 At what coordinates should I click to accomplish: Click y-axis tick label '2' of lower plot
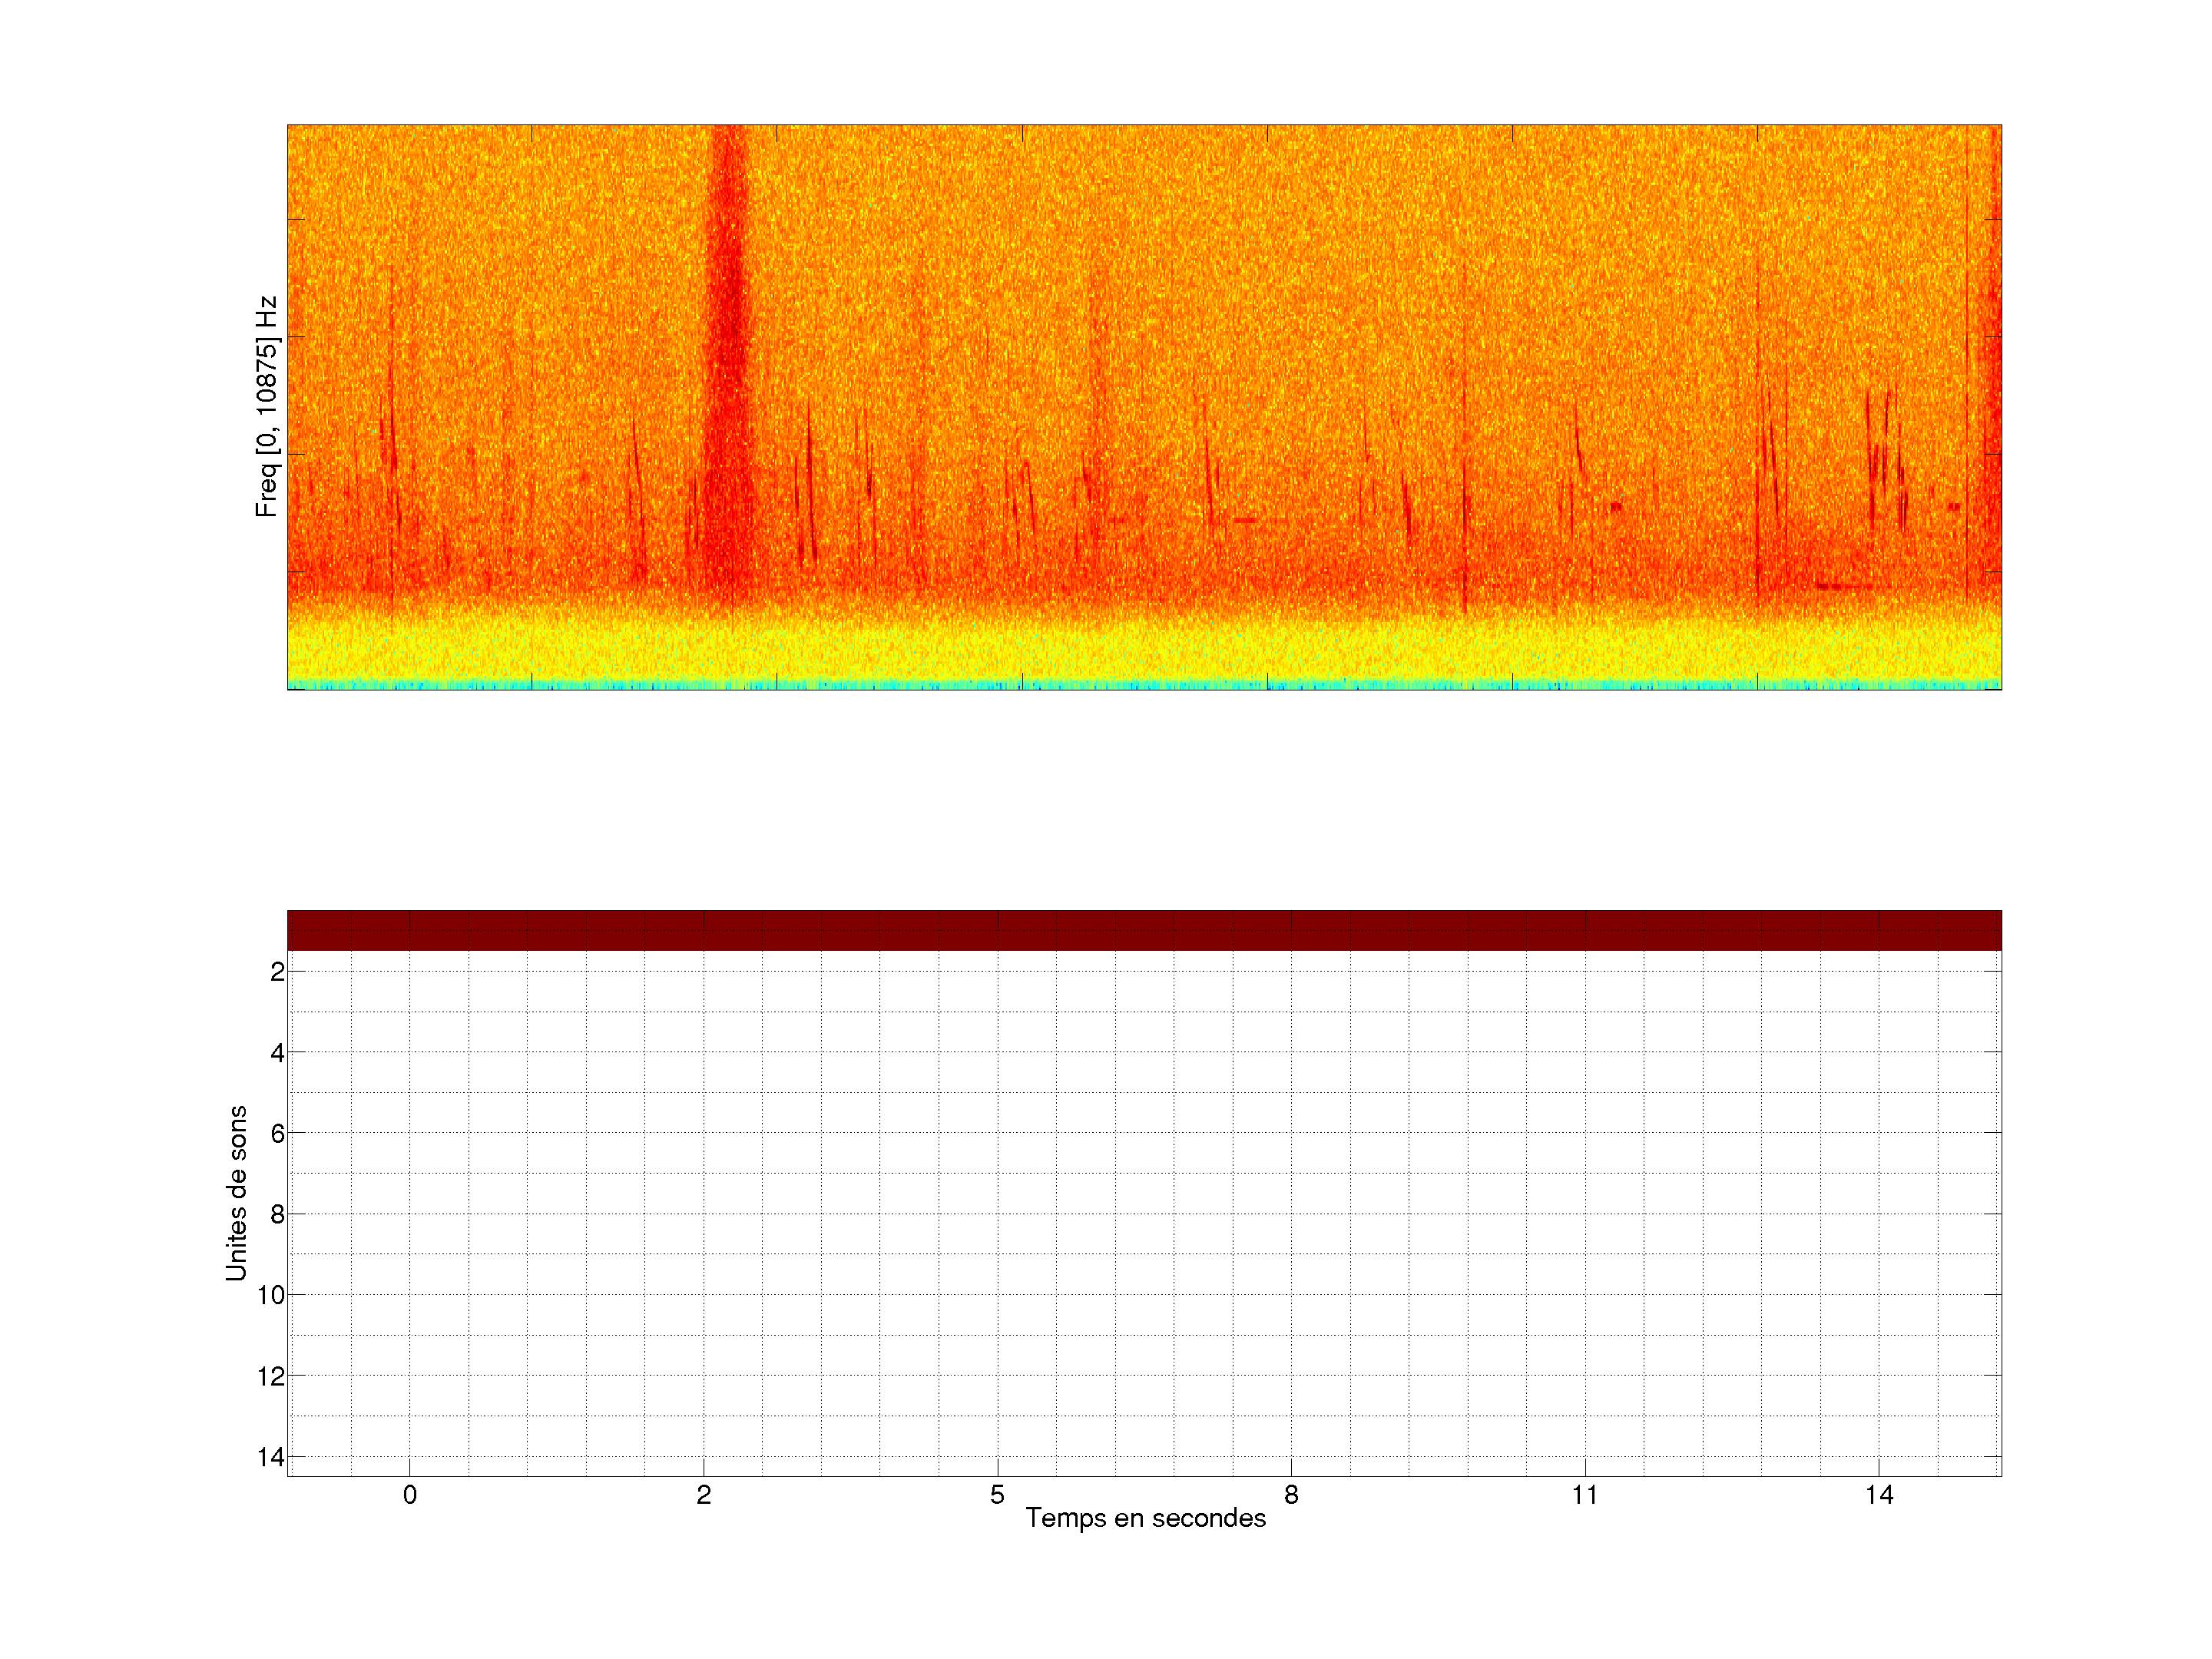click(x=277, y=972)
